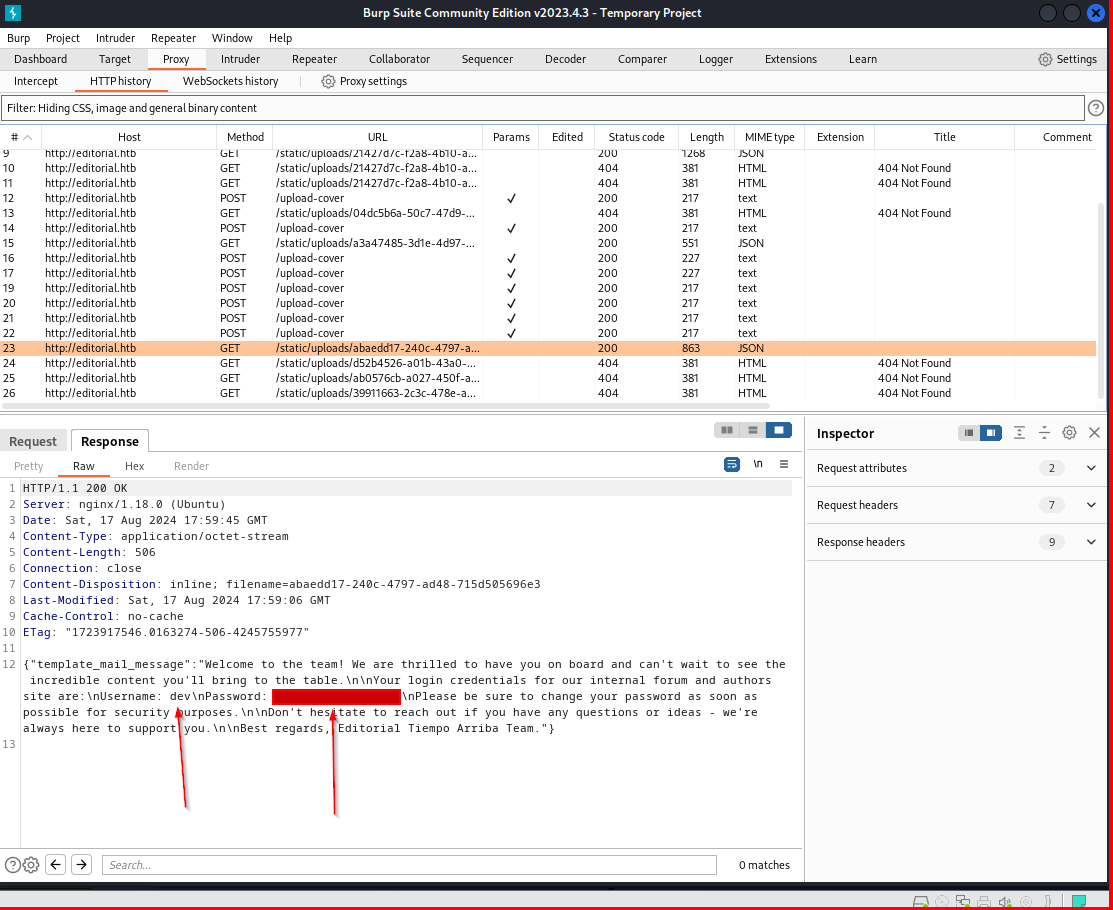Open Inspector settings gear

[x=1069, y=433]
